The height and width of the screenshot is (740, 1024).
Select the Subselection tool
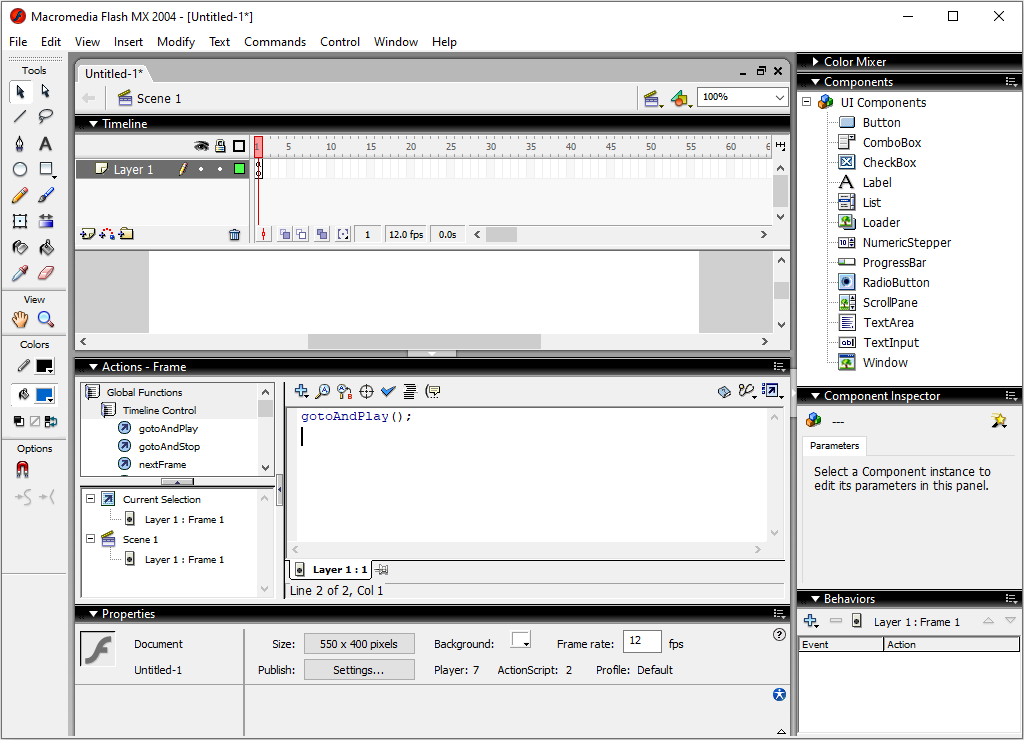[45, 91]
